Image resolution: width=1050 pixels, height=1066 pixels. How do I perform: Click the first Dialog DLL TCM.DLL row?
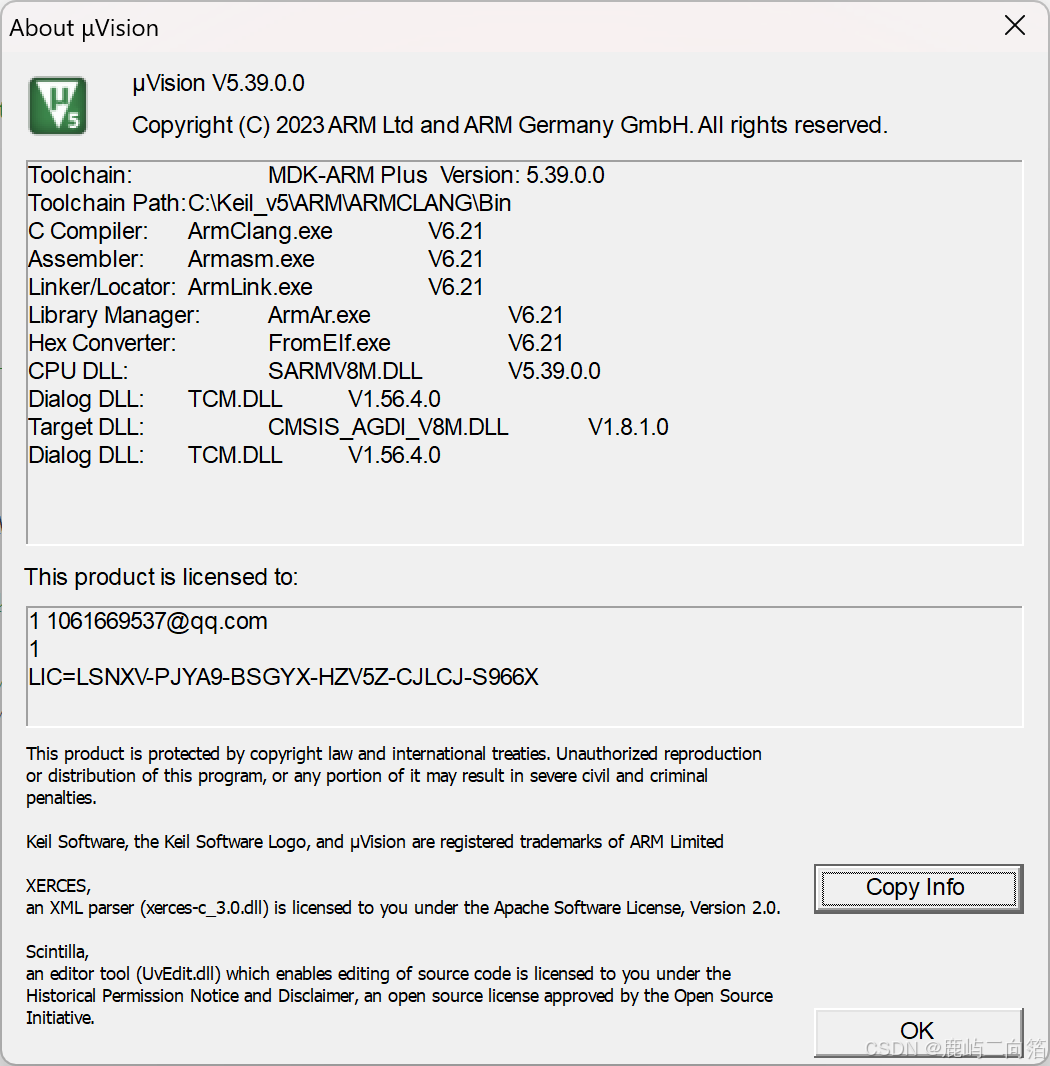[235, 399]
